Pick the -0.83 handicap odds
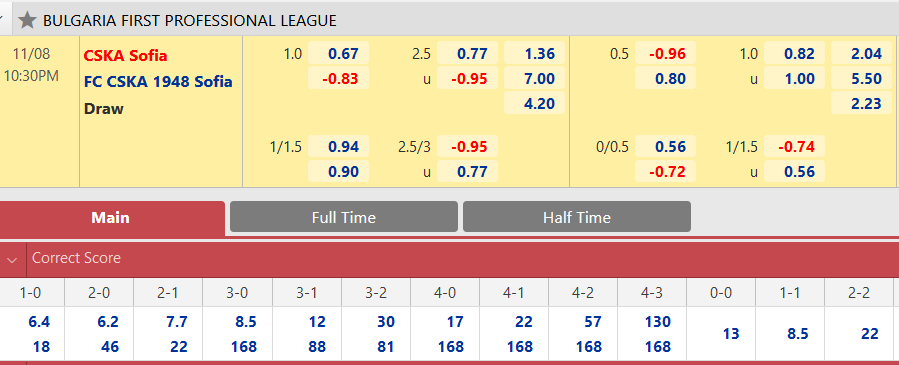899x365 pixels. click(338, 78)
